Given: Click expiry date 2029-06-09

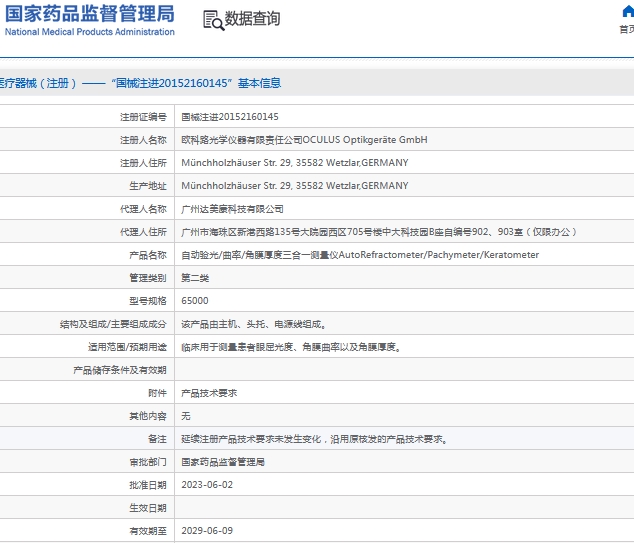Looking at the screenshot, I should coord(207,530).
